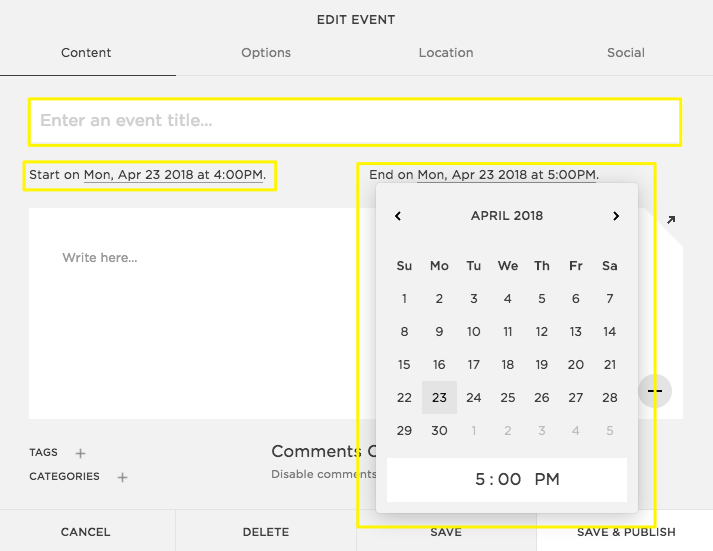Open the Location tab
The image size is (713, 551).
click(x=446, y=53)
